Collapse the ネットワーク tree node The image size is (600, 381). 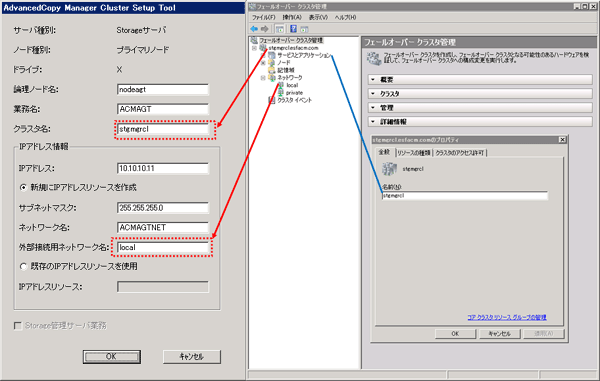tap(263, 78)
